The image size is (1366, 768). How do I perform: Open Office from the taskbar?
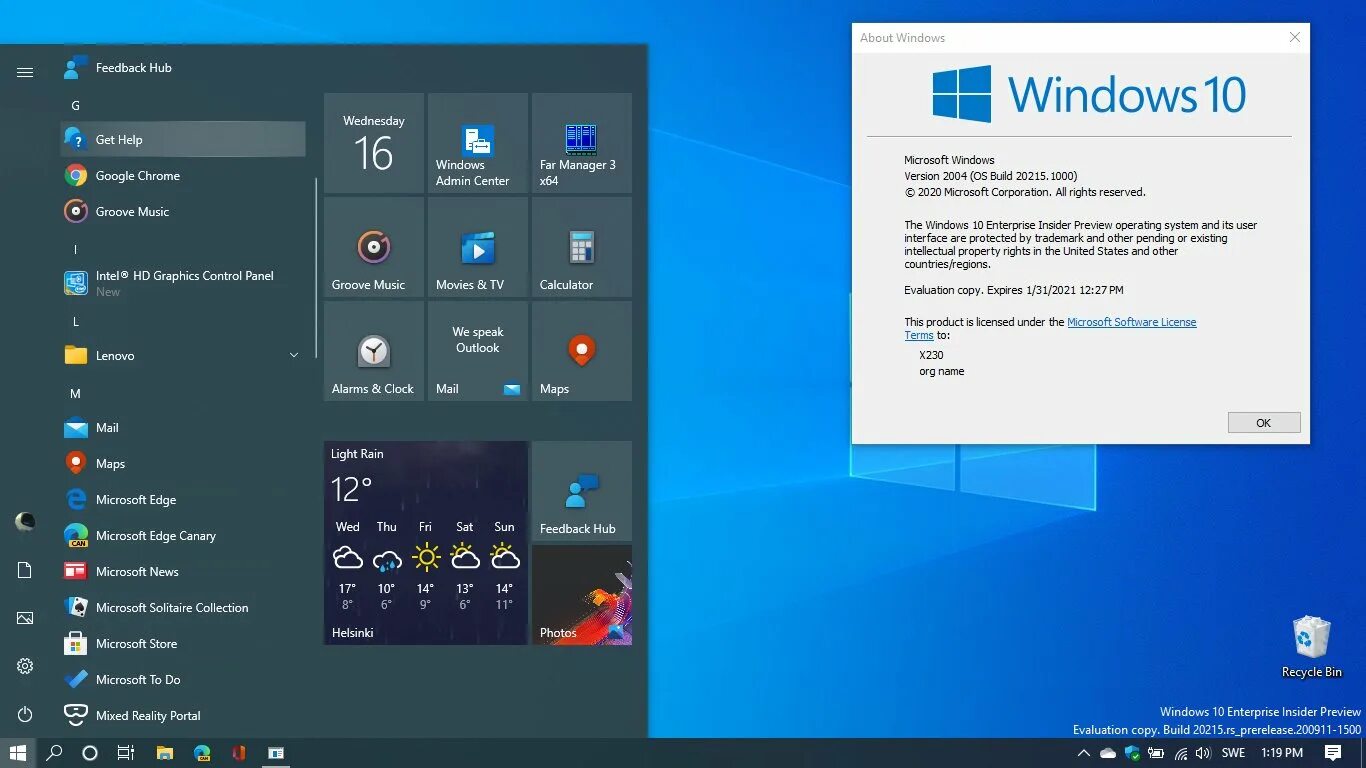[239, 753]
